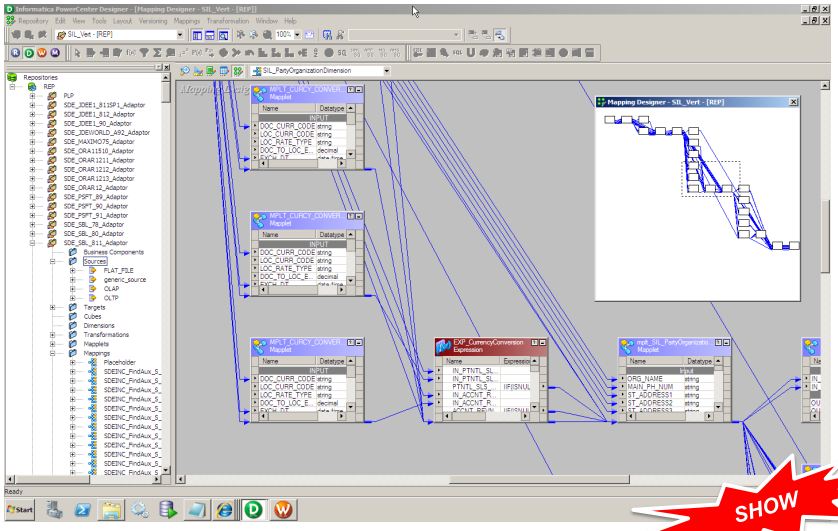Image resolution: width=838 pixels, height=531 pixels.
Task: Collapse the Sources folder node
Action: point(52,261)
